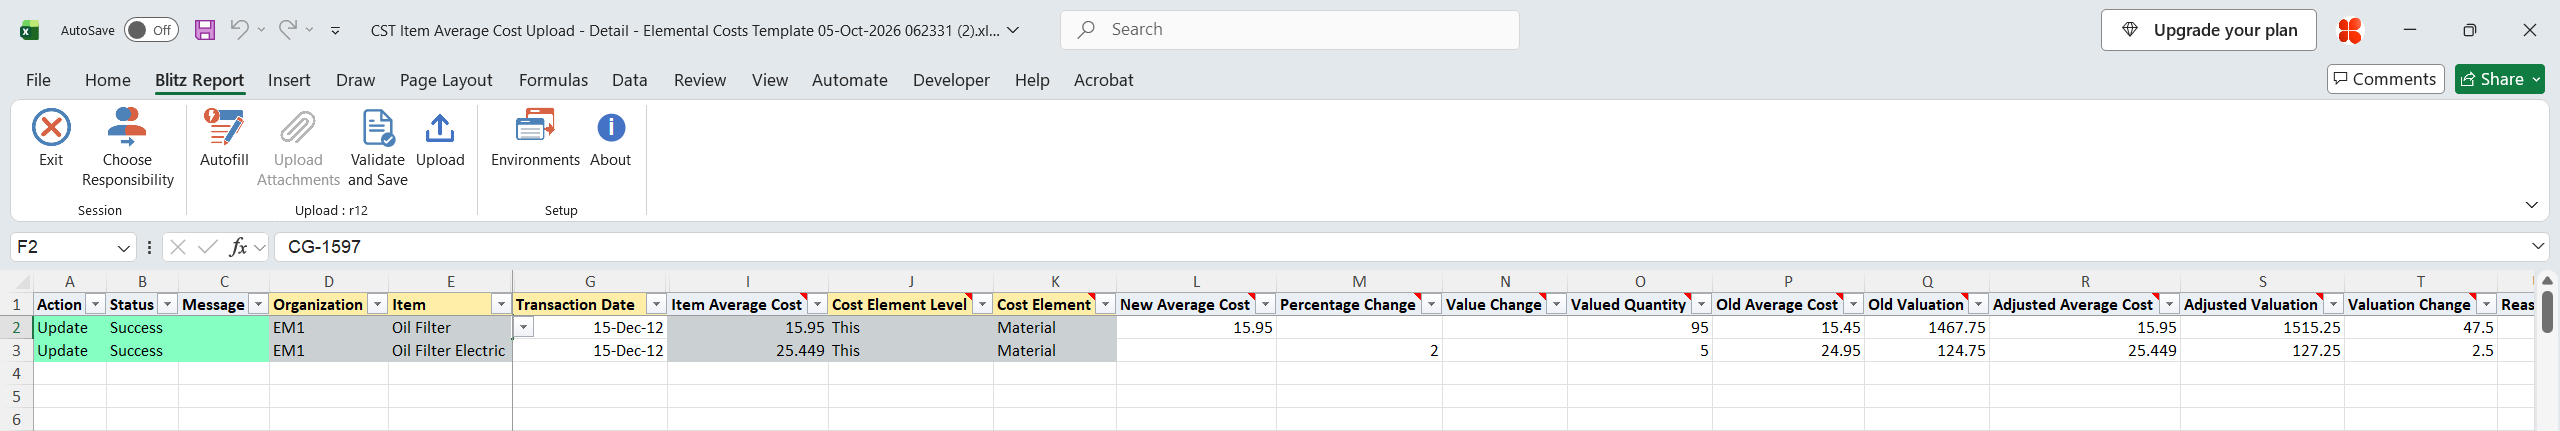
Task: Switch to the Developer tab
Action: point(951,80)
